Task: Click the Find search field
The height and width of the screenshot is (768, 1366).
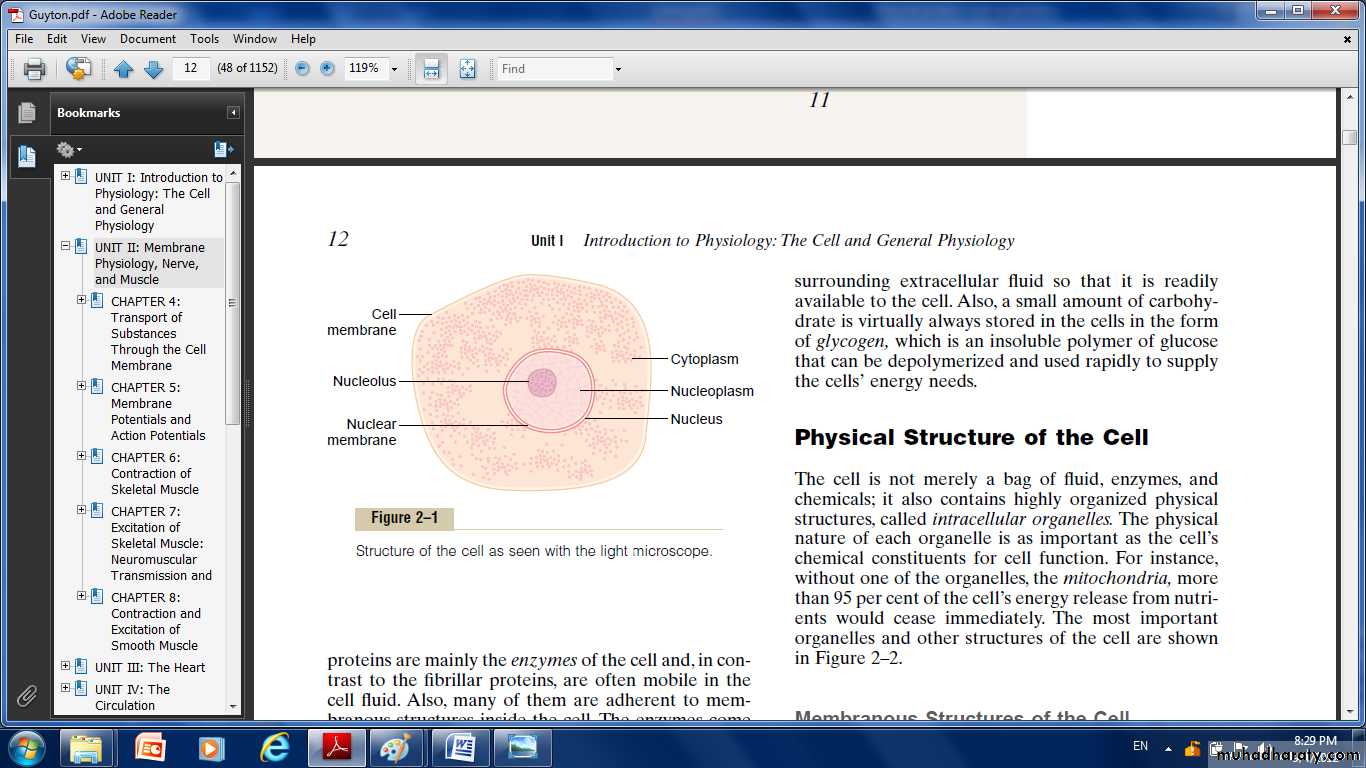Action: click(554, 69)
